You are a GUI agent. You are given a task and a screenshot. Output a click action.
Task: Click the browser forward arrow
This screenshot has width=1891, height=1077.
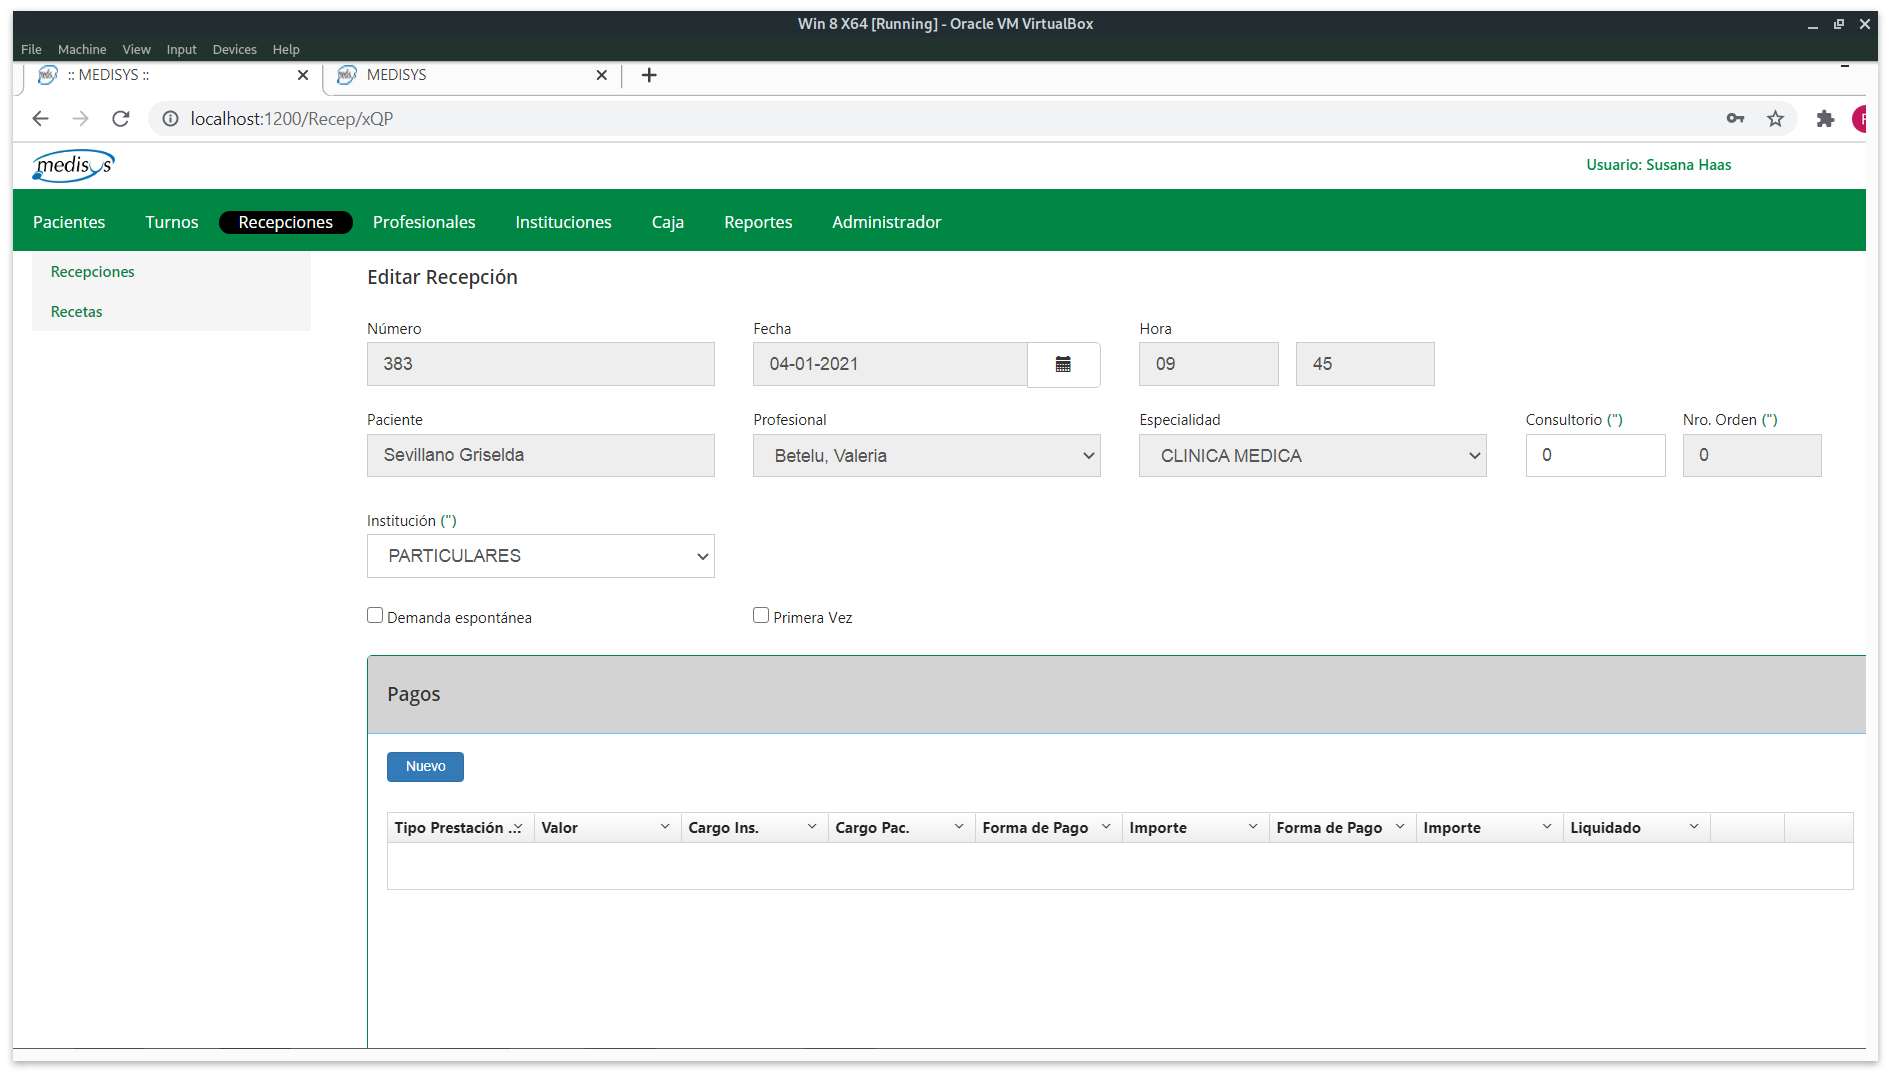(x=81, y=119)
